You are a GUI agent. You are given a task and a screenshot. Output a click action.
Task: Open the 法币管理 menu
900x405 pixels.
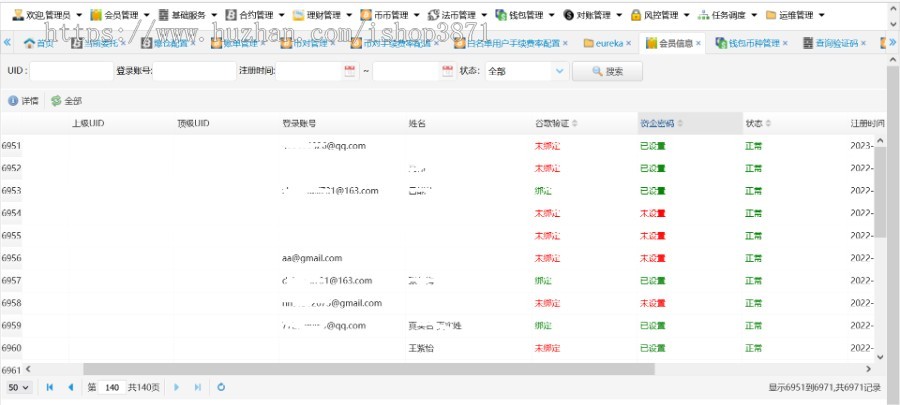[457, 15]
